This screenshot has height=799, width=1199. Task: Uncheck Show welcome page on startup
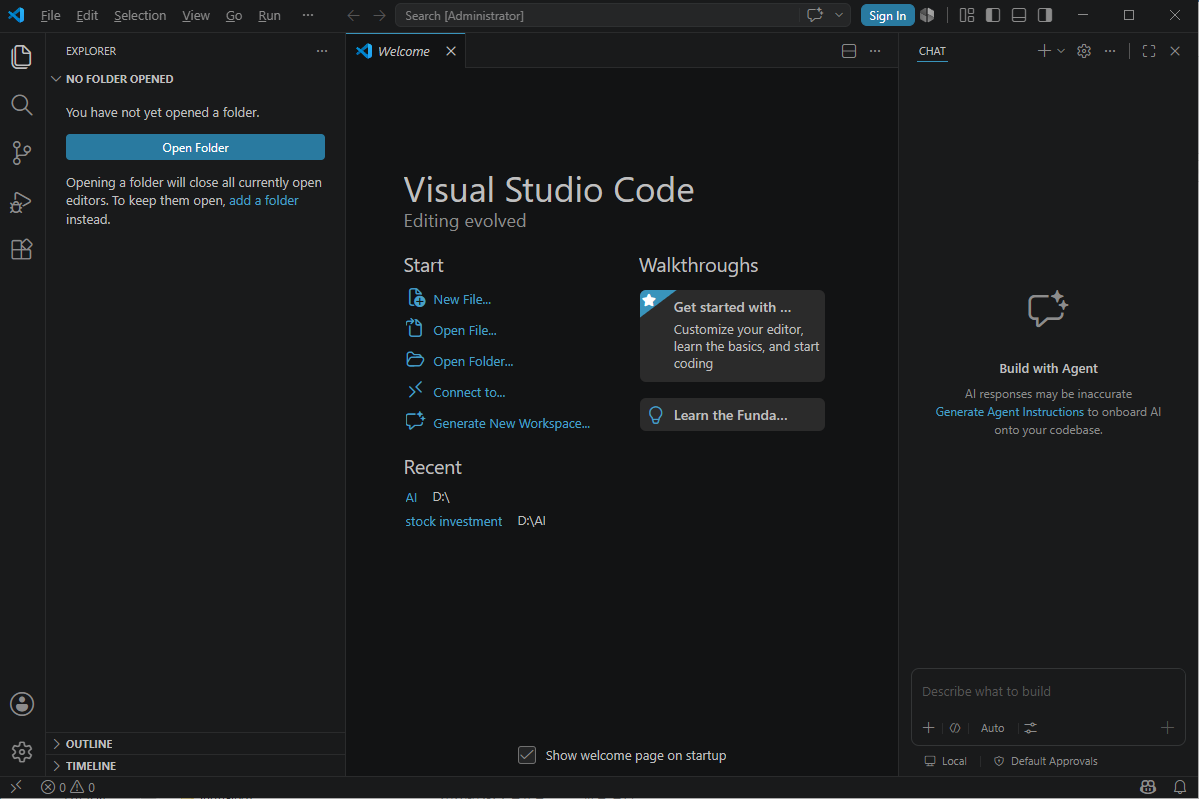527,755
